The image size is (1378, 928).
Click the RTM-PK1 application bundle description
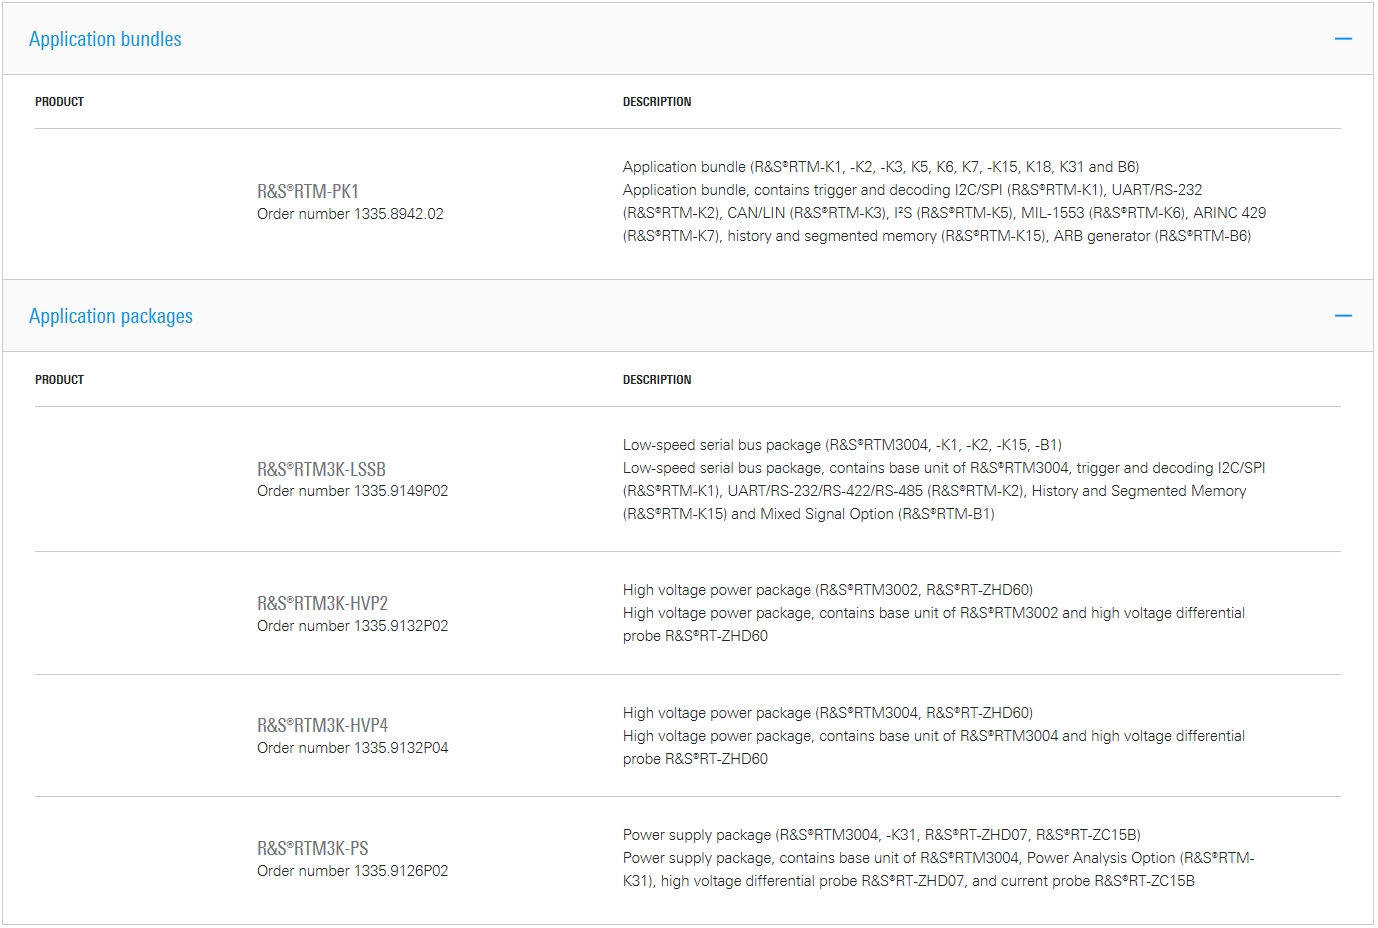coord(944,201)
